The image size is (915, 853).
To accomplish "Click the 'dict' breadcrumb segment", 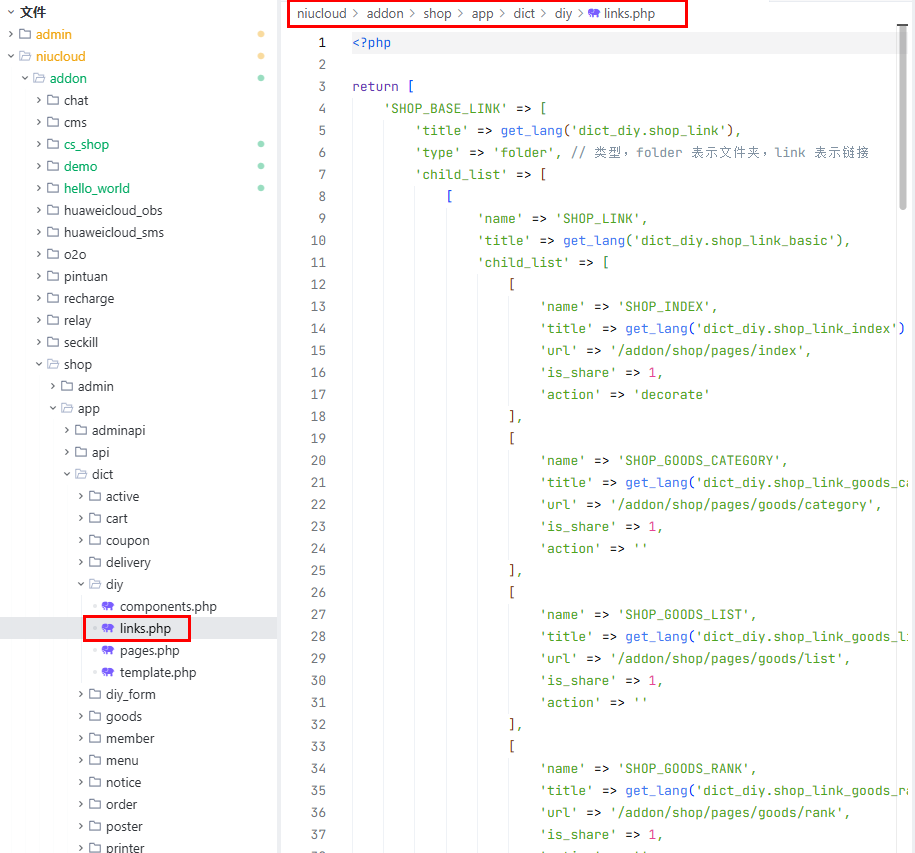I will (x=524, y=14).
